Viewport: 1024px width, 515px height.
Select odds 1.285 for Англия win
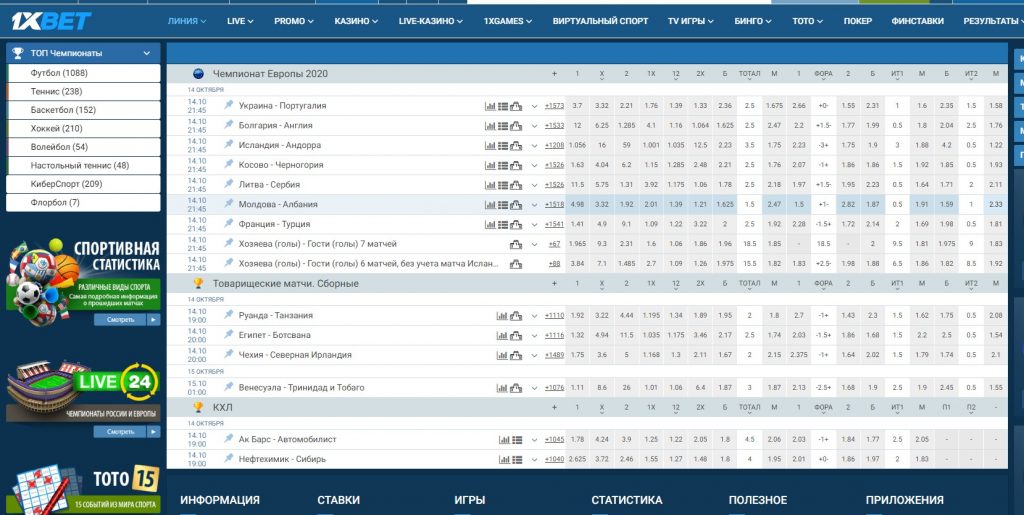pos(626,125)
